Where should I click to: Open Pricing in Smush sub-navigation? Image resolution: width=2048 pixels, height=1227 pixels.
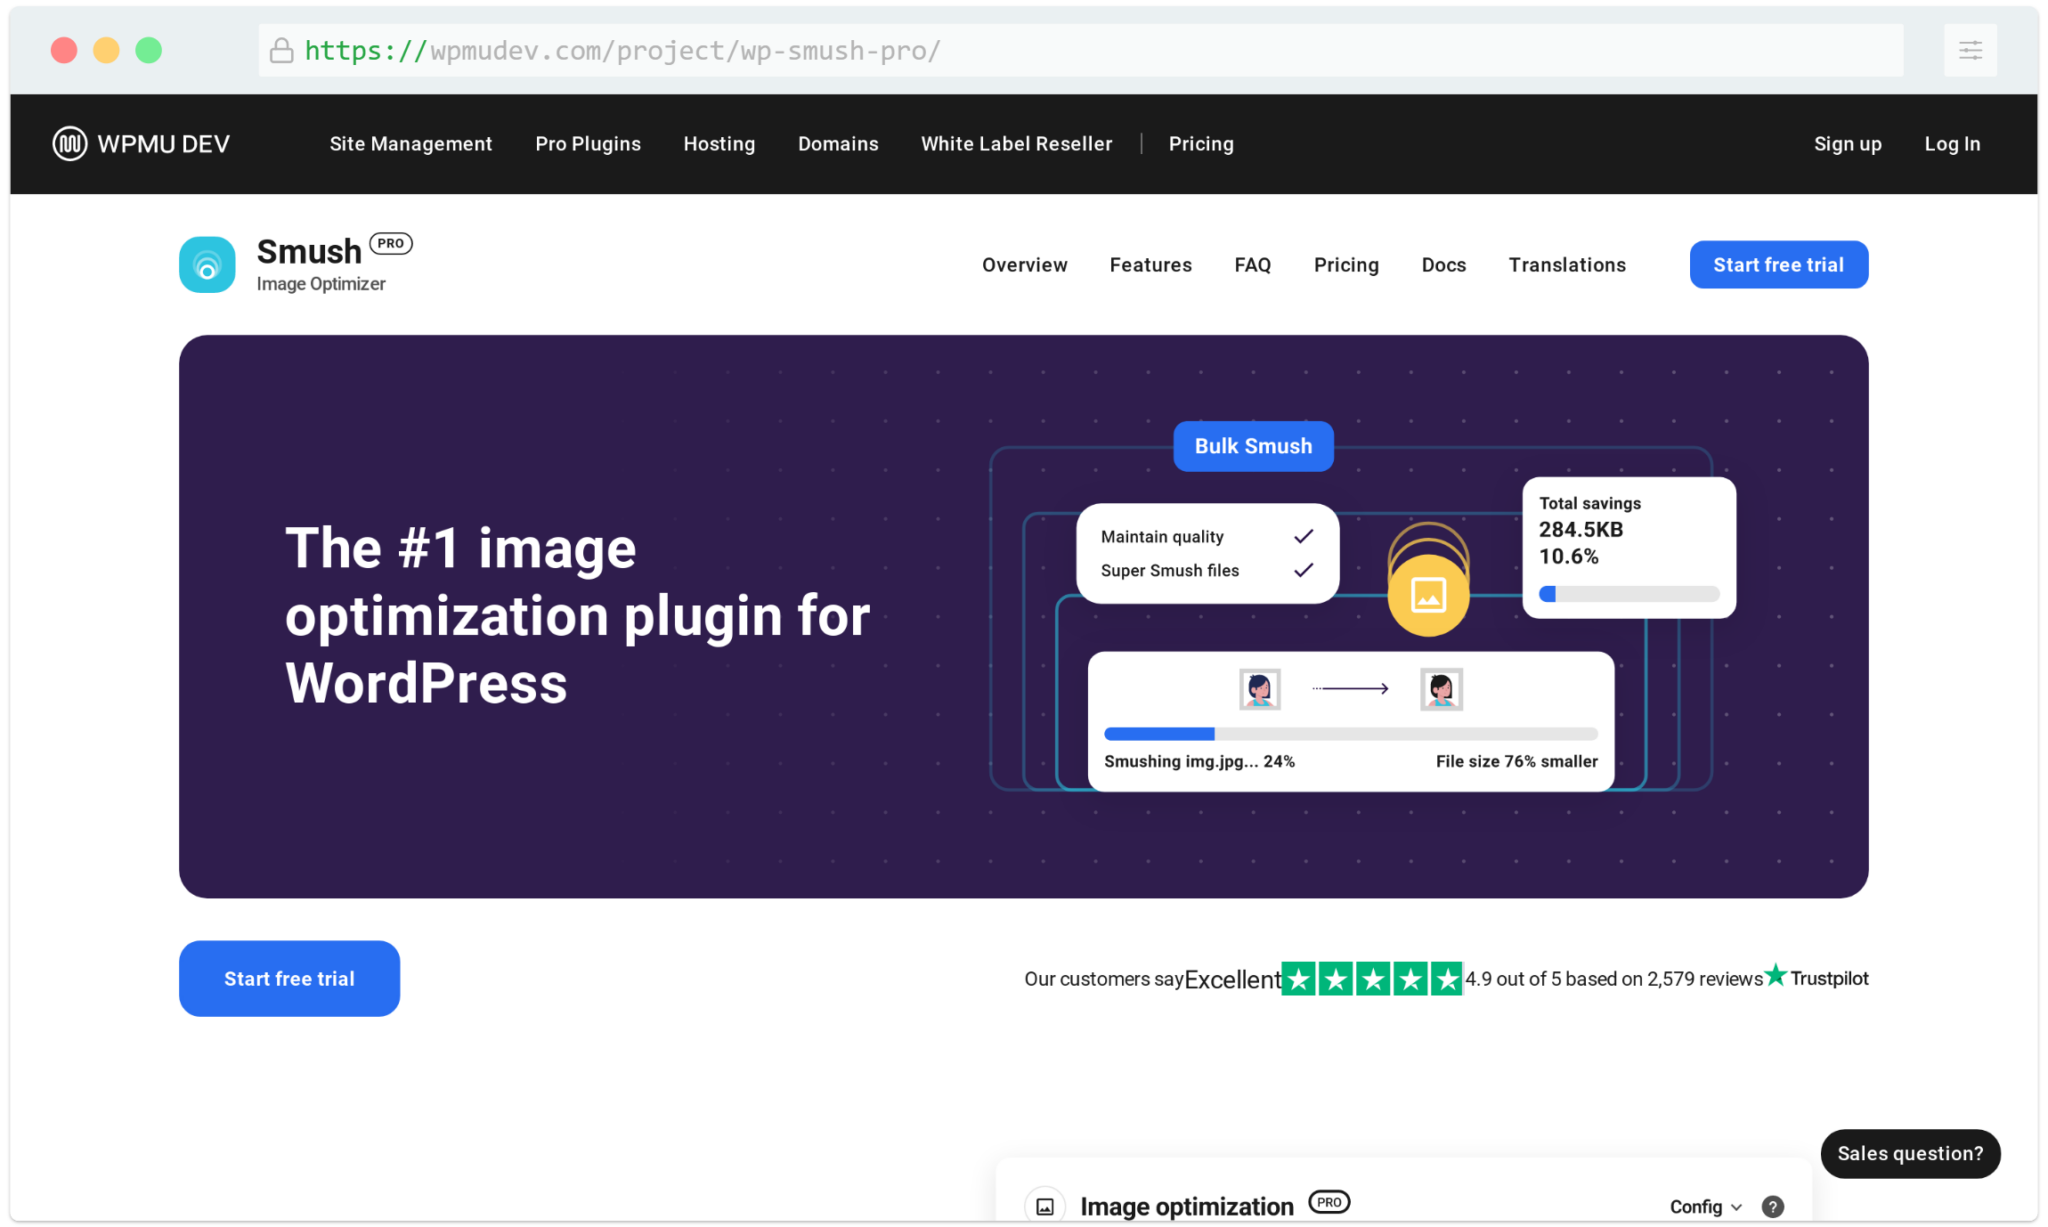[x=1346, y=265]
